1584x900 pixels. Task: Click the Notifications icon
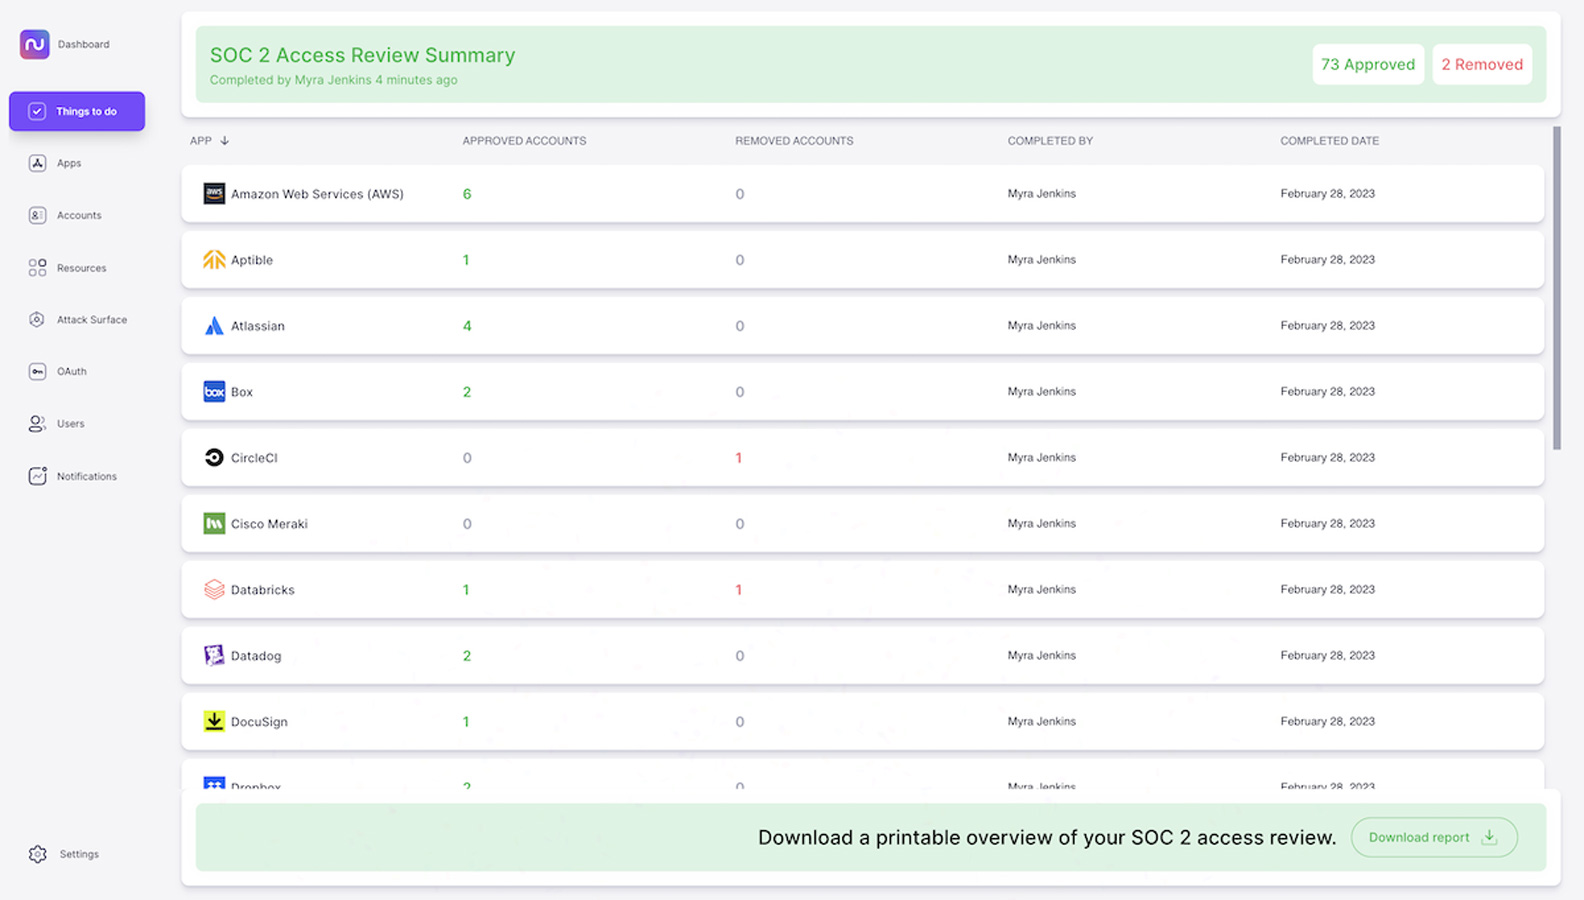click(x=37, y=476)
